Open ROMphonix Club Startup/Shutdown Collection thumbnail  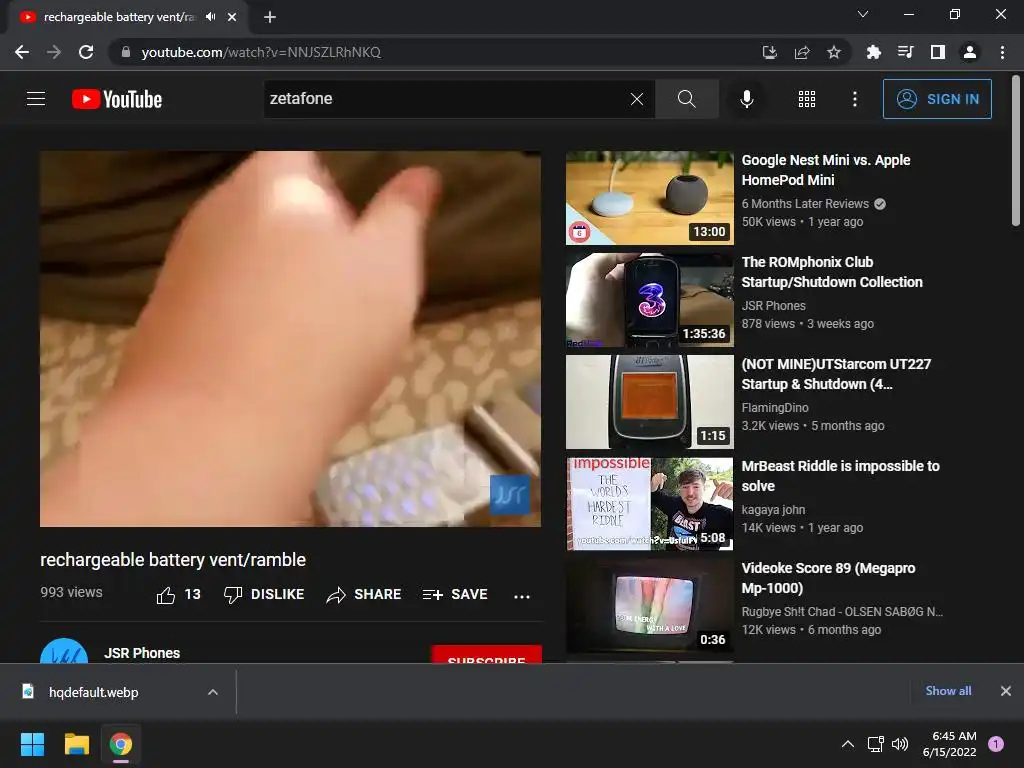tap(650, 300)
